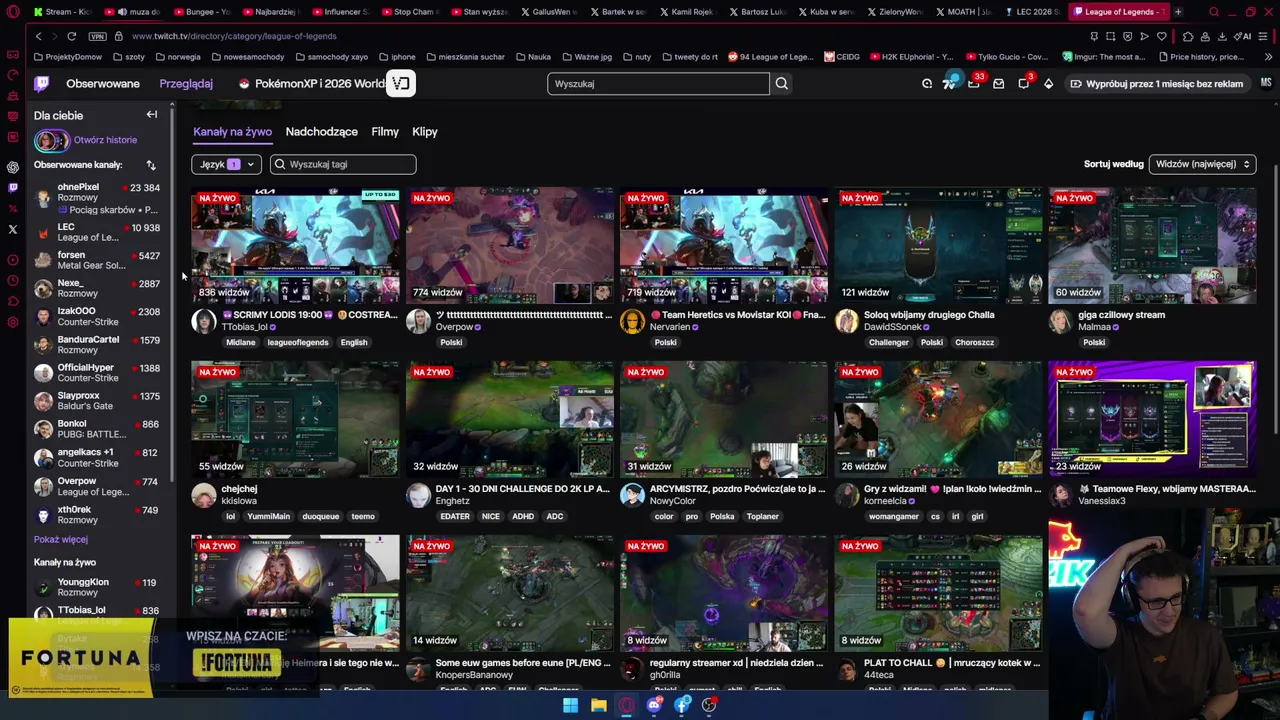
Task: Click the browser address bar URL
Action: click(x=234, y=36)
